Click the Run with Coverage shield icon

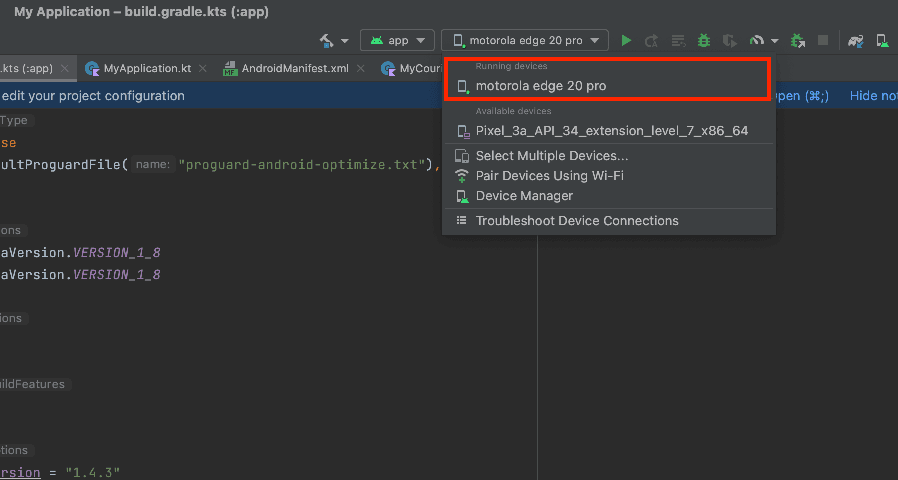[x=729, y=41]
